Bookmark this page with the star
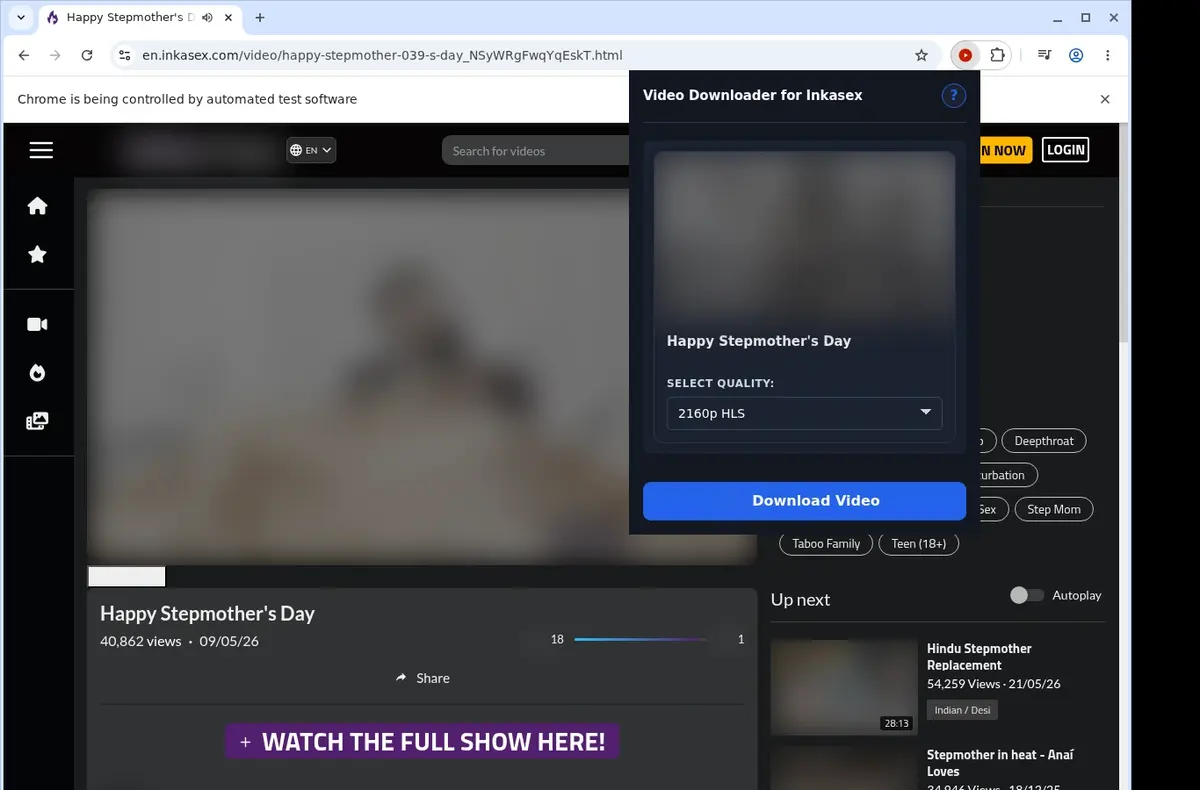This screenshot has height=790, width=1200. (921, 56)
